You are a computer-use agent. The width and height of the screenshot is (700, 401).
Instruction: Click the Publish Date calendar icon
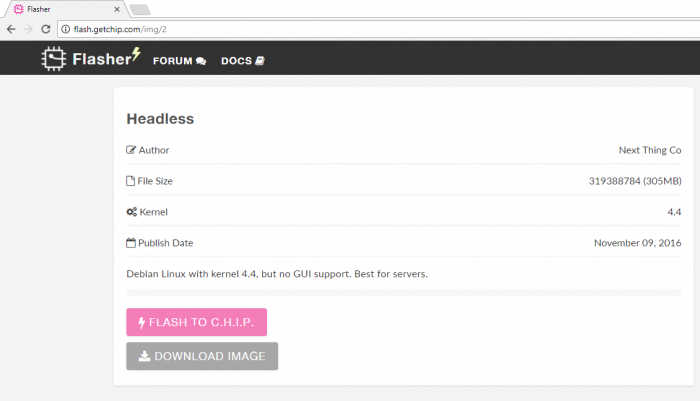[x=131, y=243]
